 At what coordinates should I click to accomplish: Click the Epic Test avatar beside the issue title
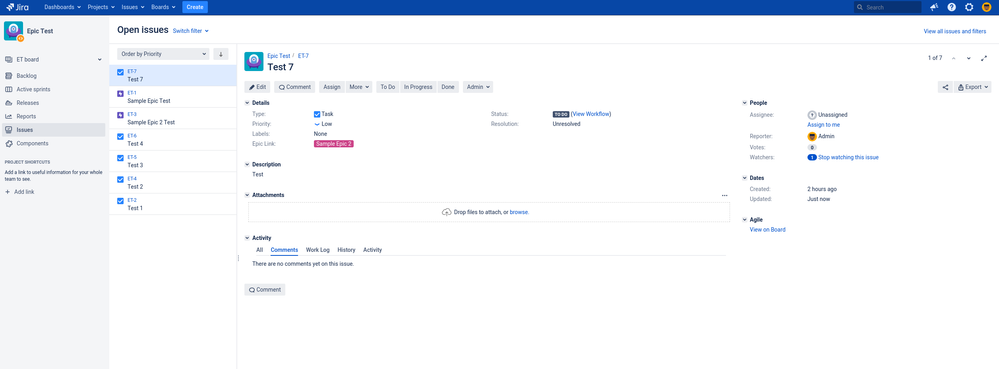tap(254, 61)
